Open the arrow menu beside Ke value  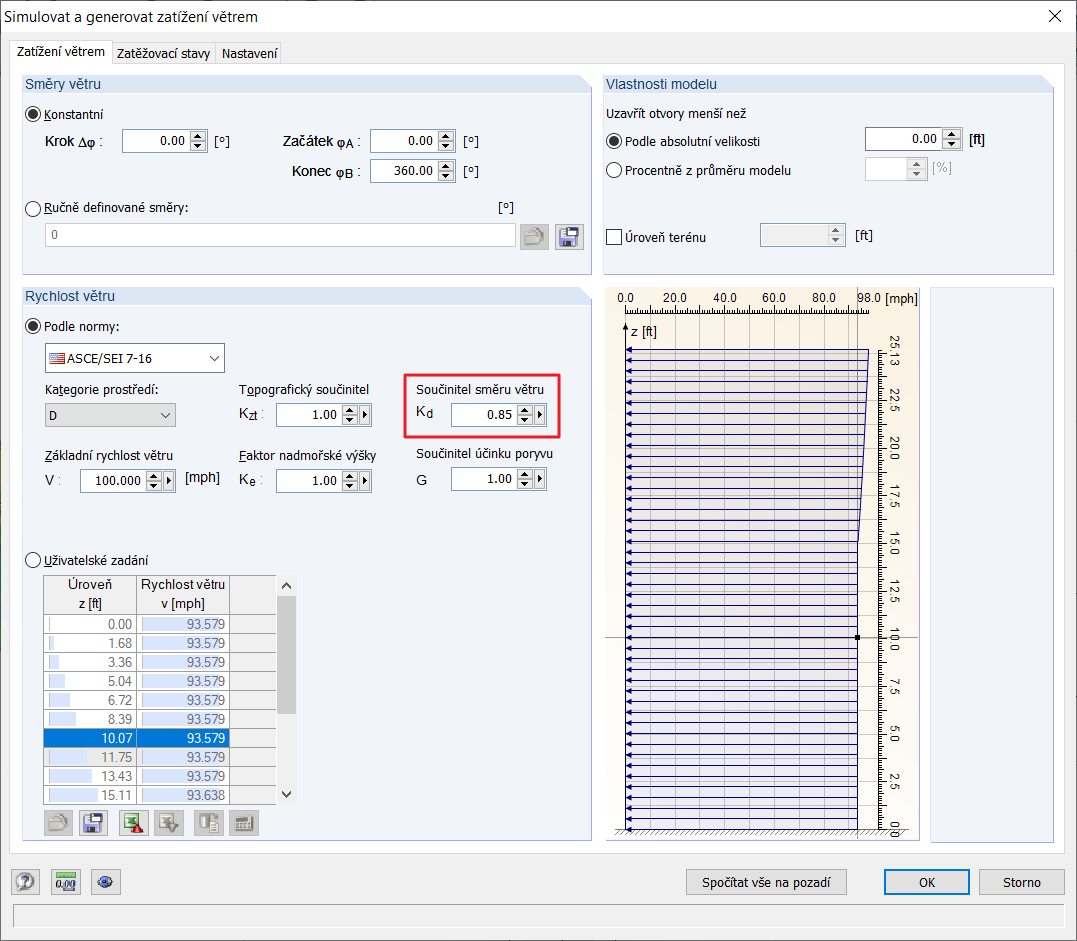coord(365,481)
